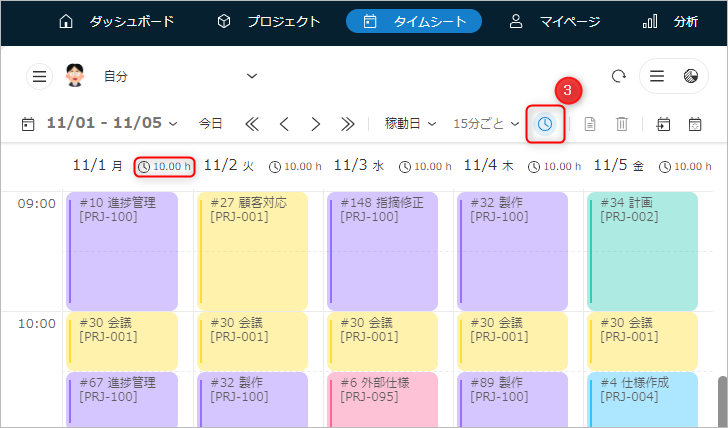728x428 pixels.
Task: Jump back with the double left arrow
Action: point(252,124)
